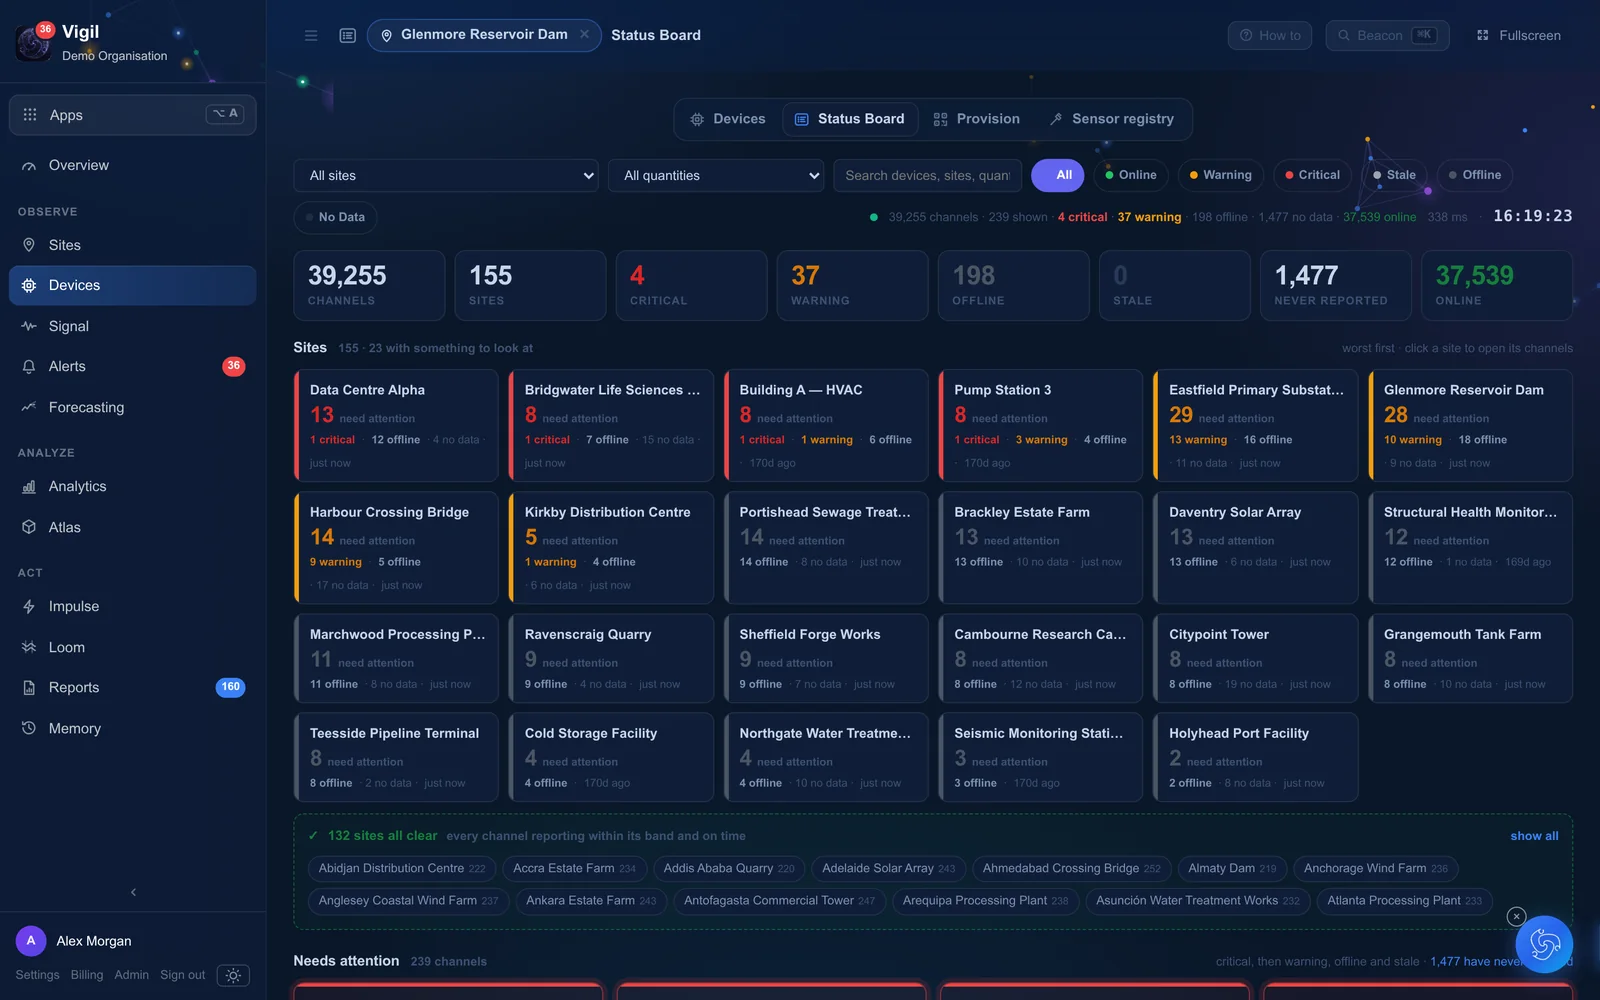Toggle the Online status filter

point(1131,175)
